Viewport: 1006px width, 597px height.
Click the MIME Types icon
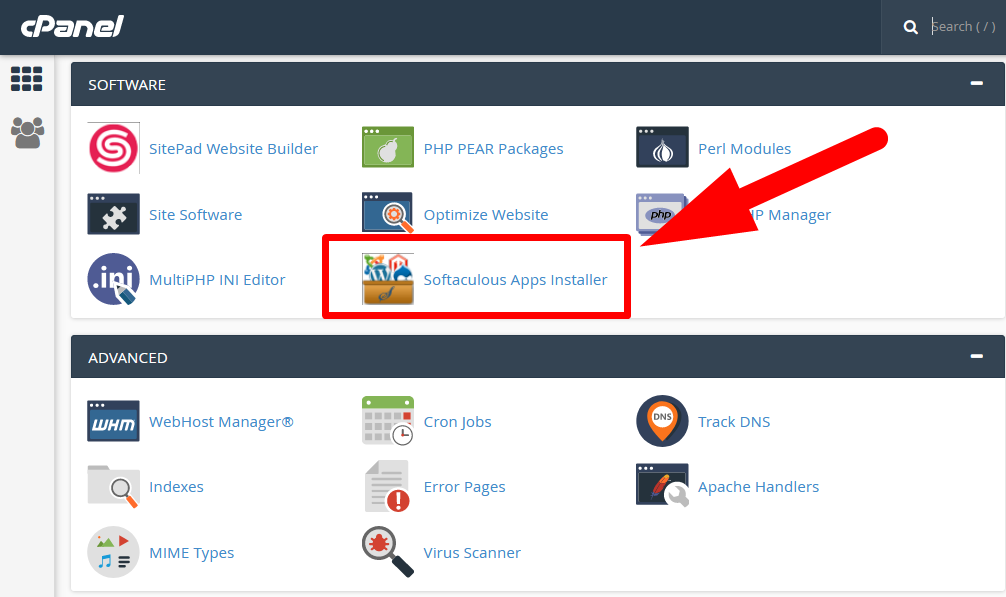point(114,552)
